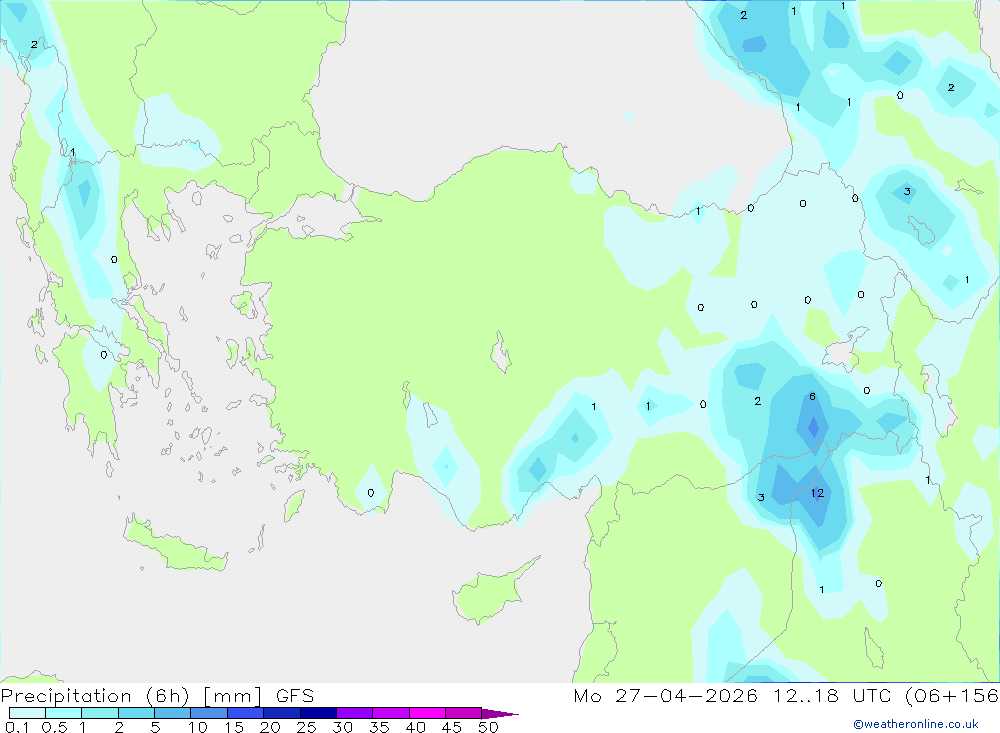The width and height of the screenshot is (1000, 733).
Task: Click the legend label '30'
Action: click(342, 727)
